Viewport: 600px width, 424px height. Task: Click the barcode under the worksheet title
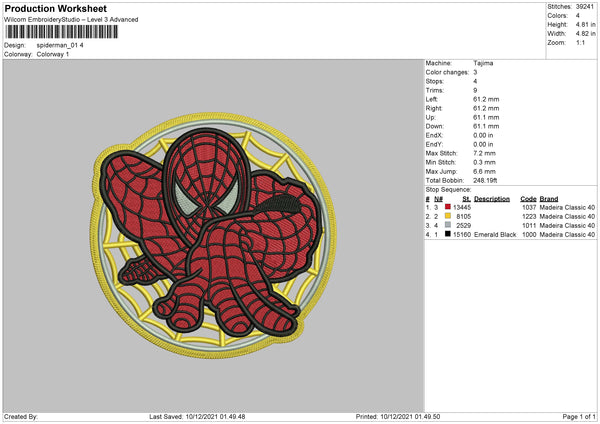pos(60,33)
